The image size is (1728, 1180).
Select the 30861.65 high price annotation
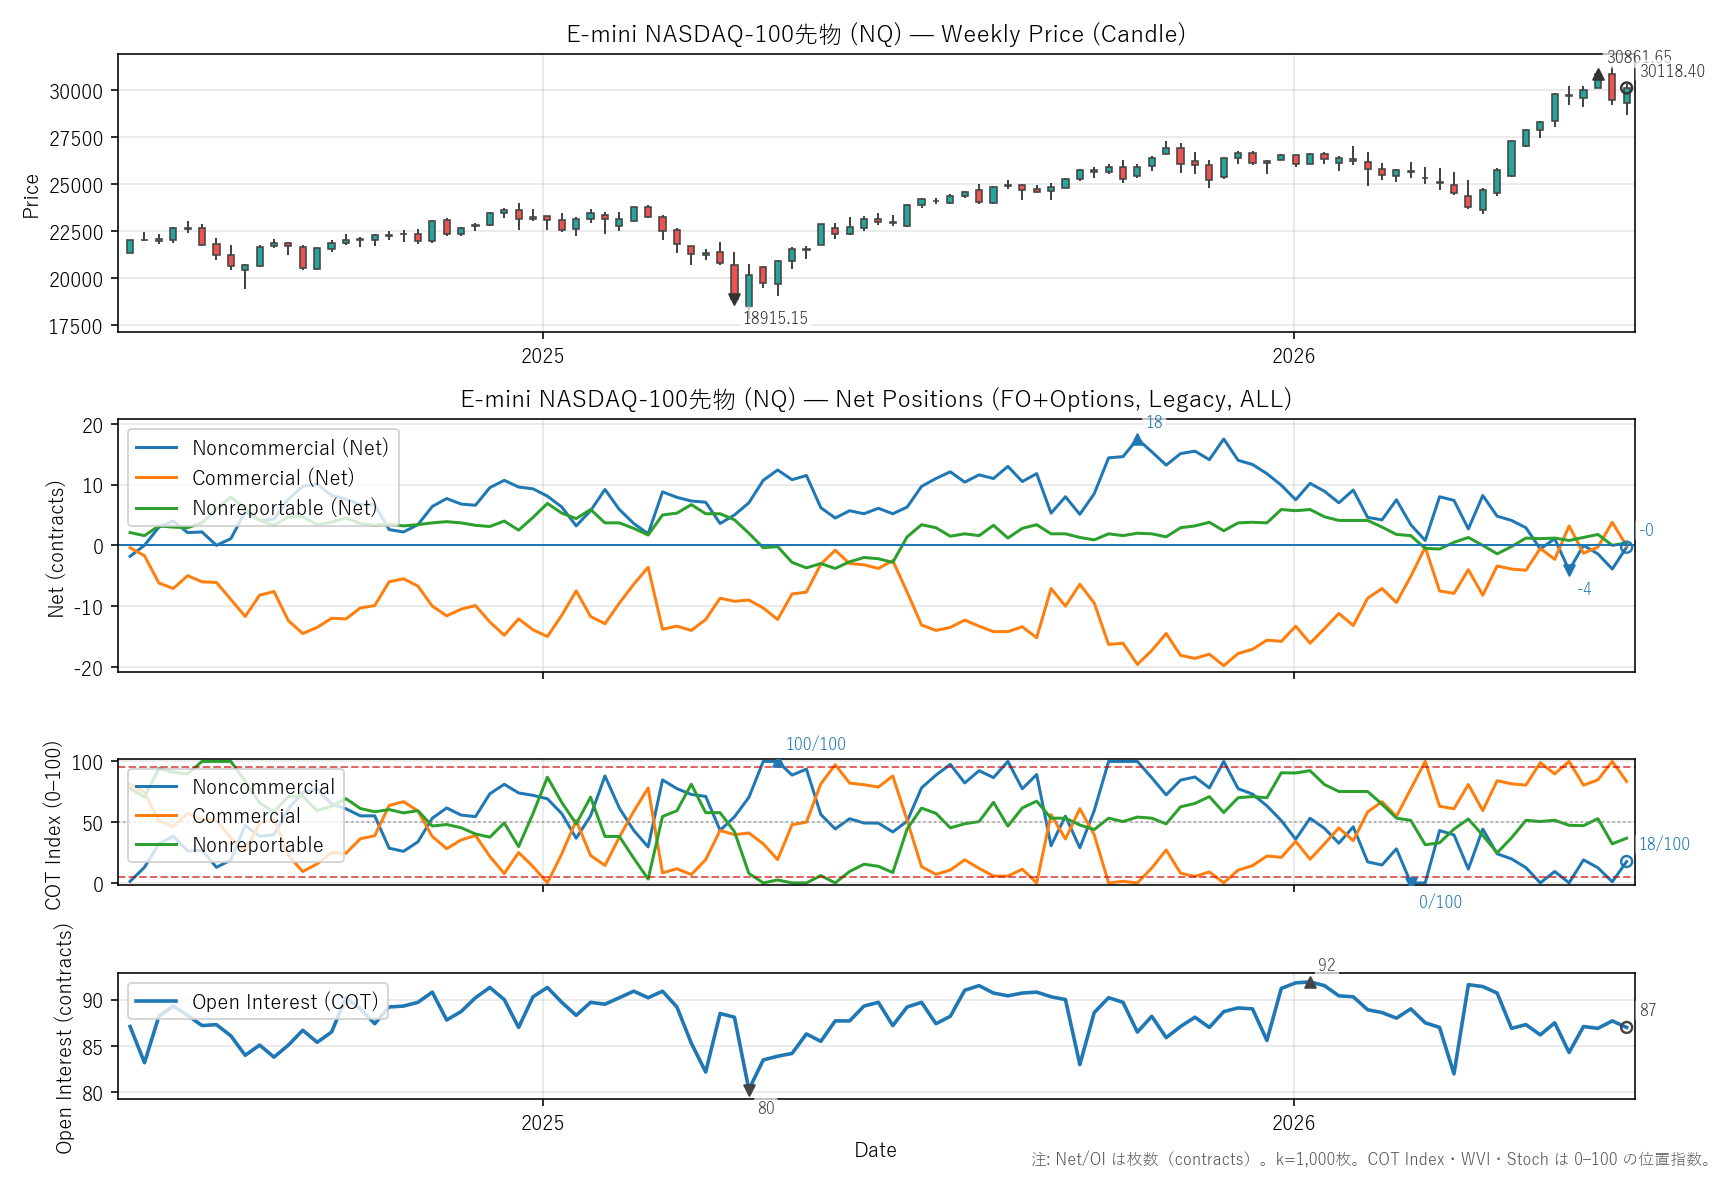point(1639,57)
